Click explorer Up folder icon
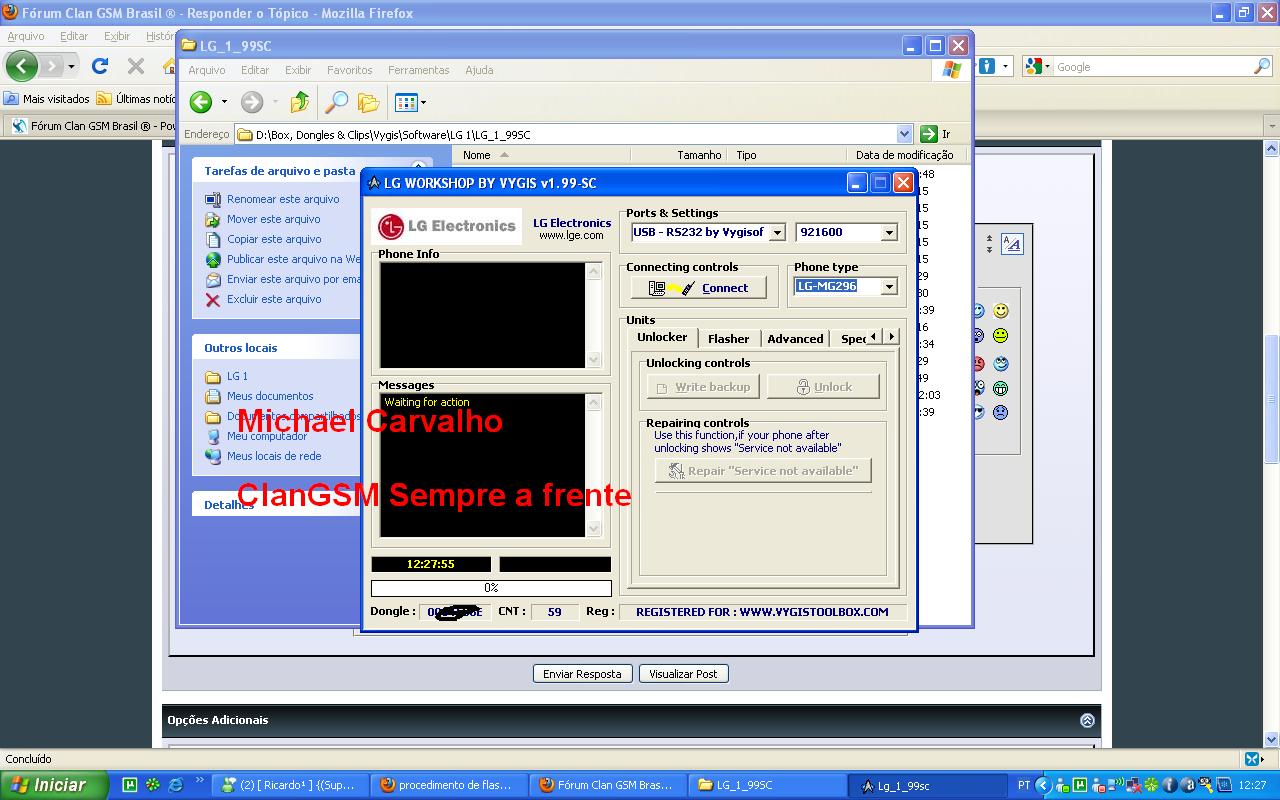Viewport: 1280px width, 800px height. 299,102
